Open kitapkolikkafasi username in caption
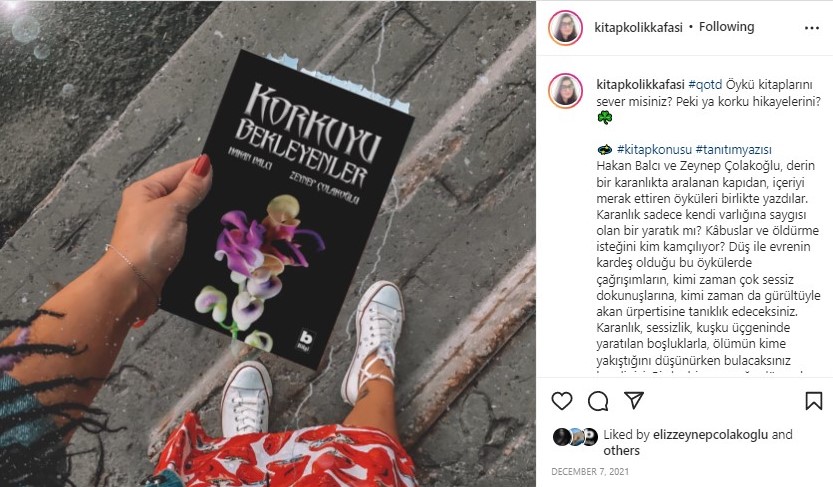Screen dimensions: 833x487 coord(640,84)
